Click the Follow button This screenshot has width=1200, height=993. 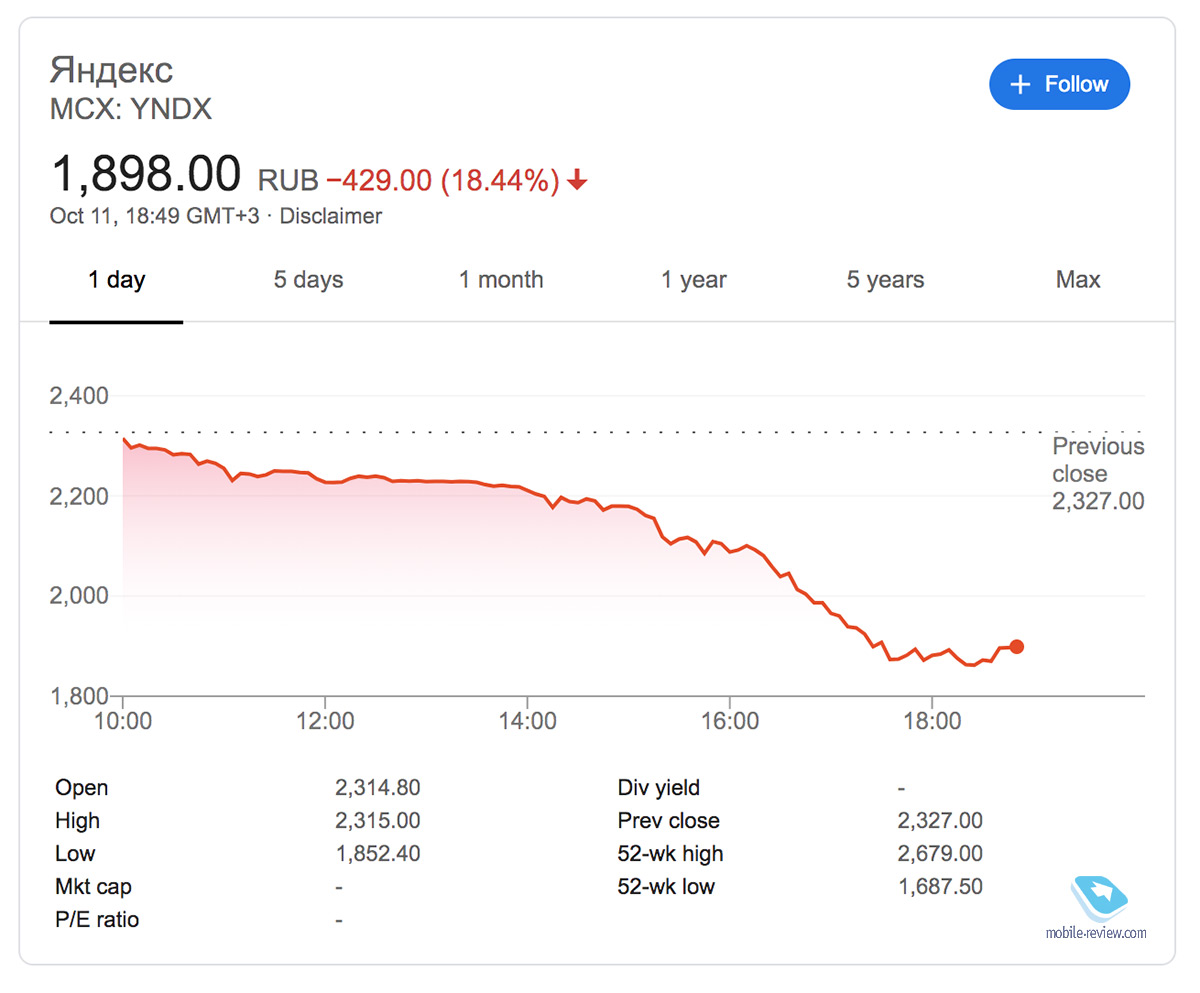[x=1059, y=85]
